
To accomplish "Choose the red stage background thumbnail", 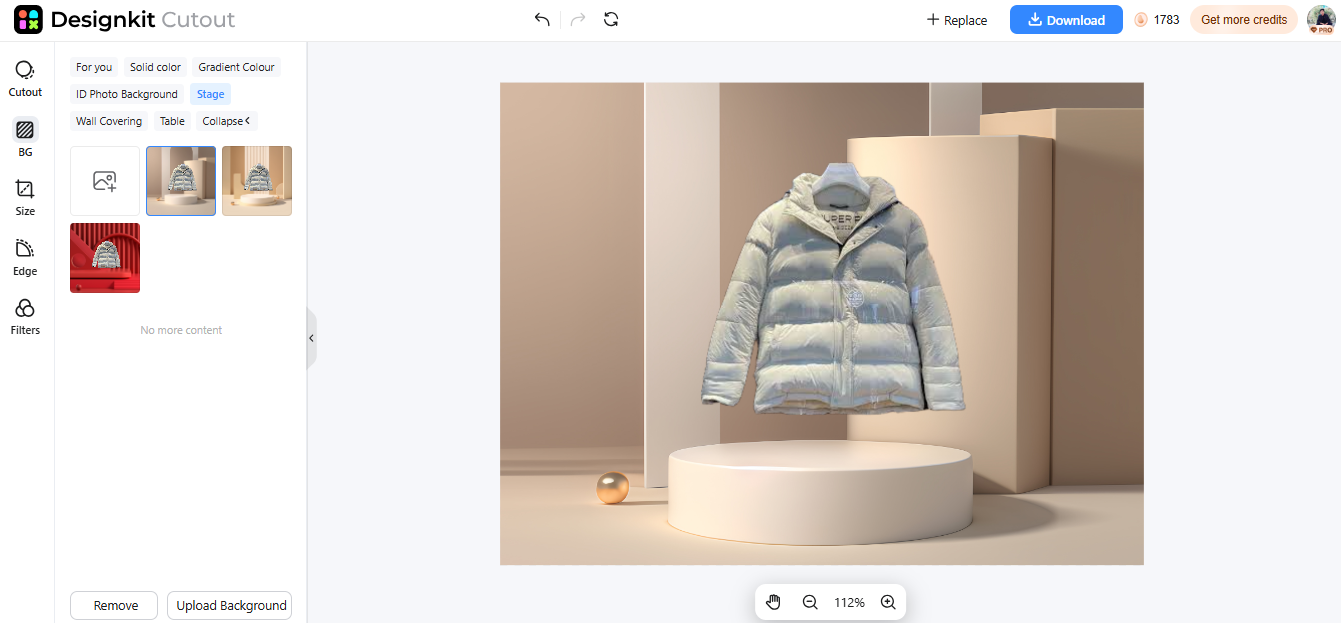I will (x=105, y=258).
